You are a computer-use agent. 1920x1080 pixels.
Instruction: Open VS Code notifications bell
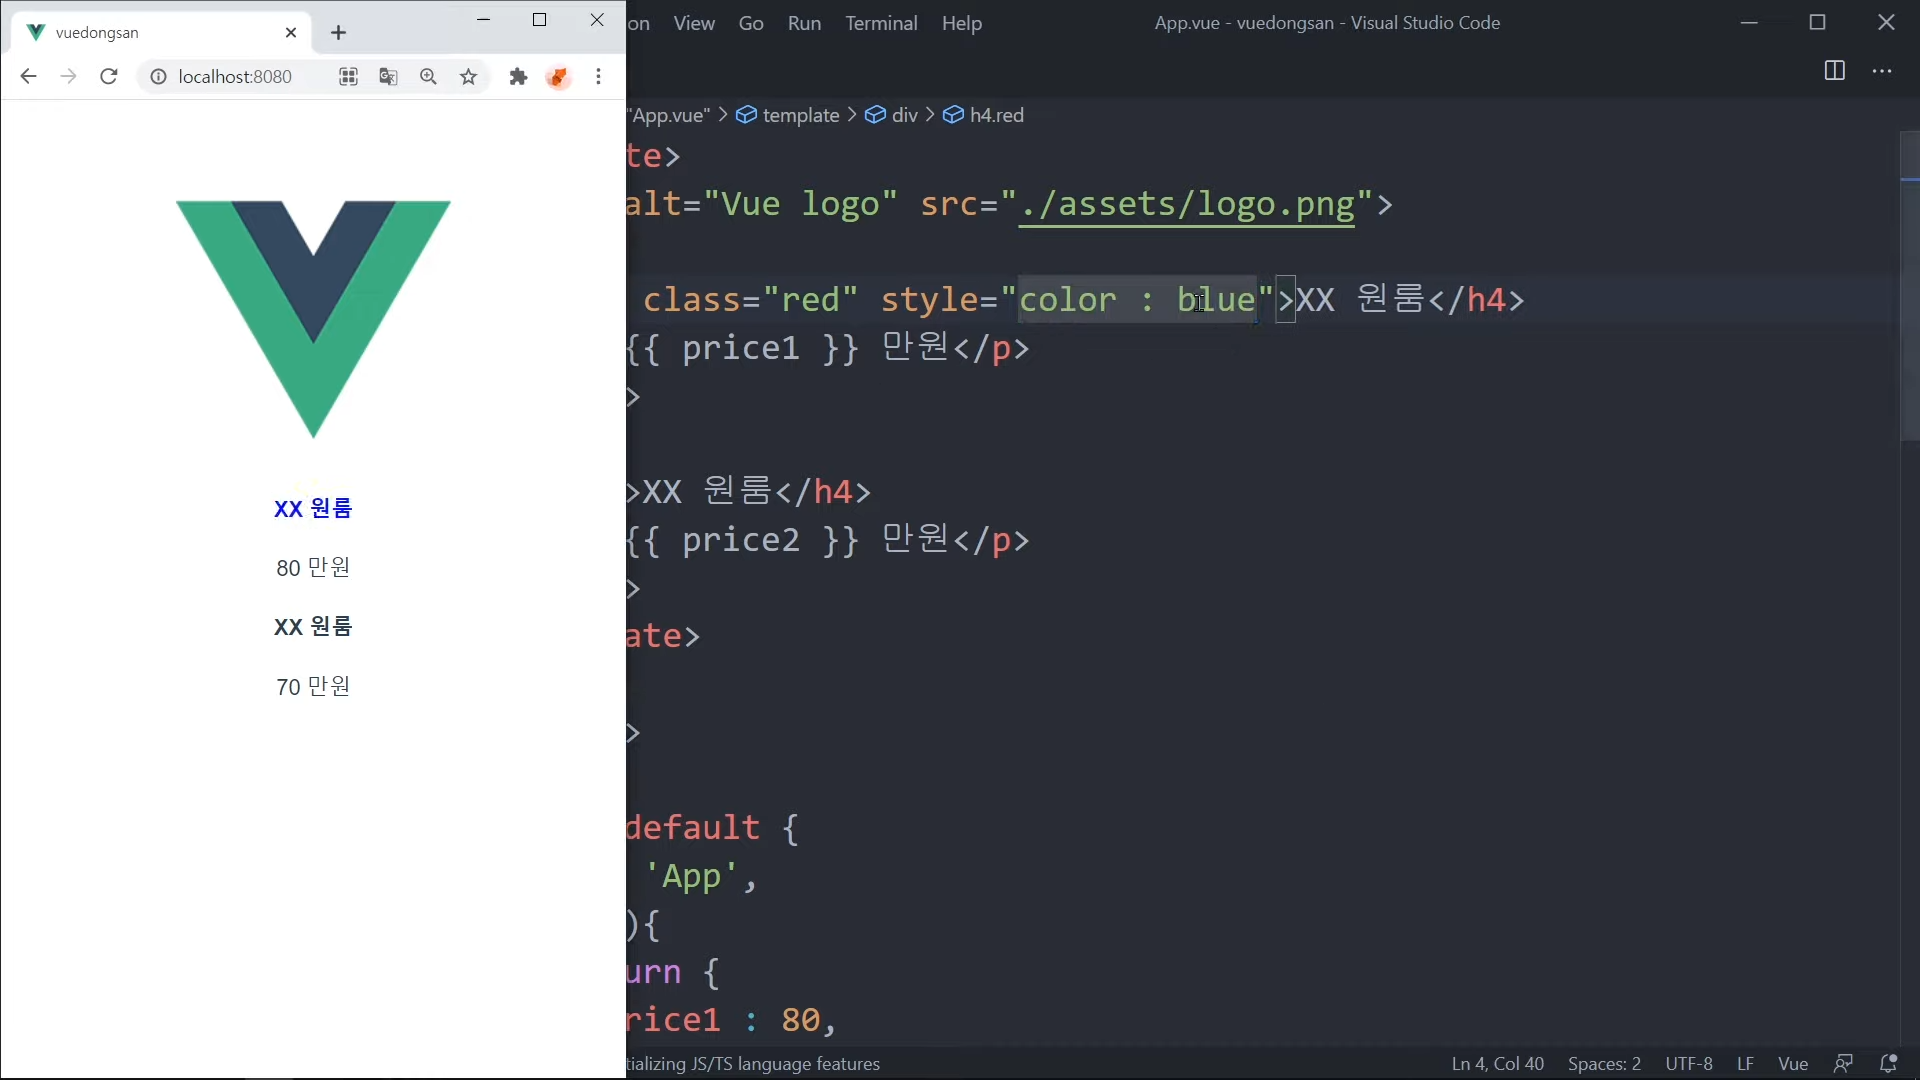(1888, 1064)
